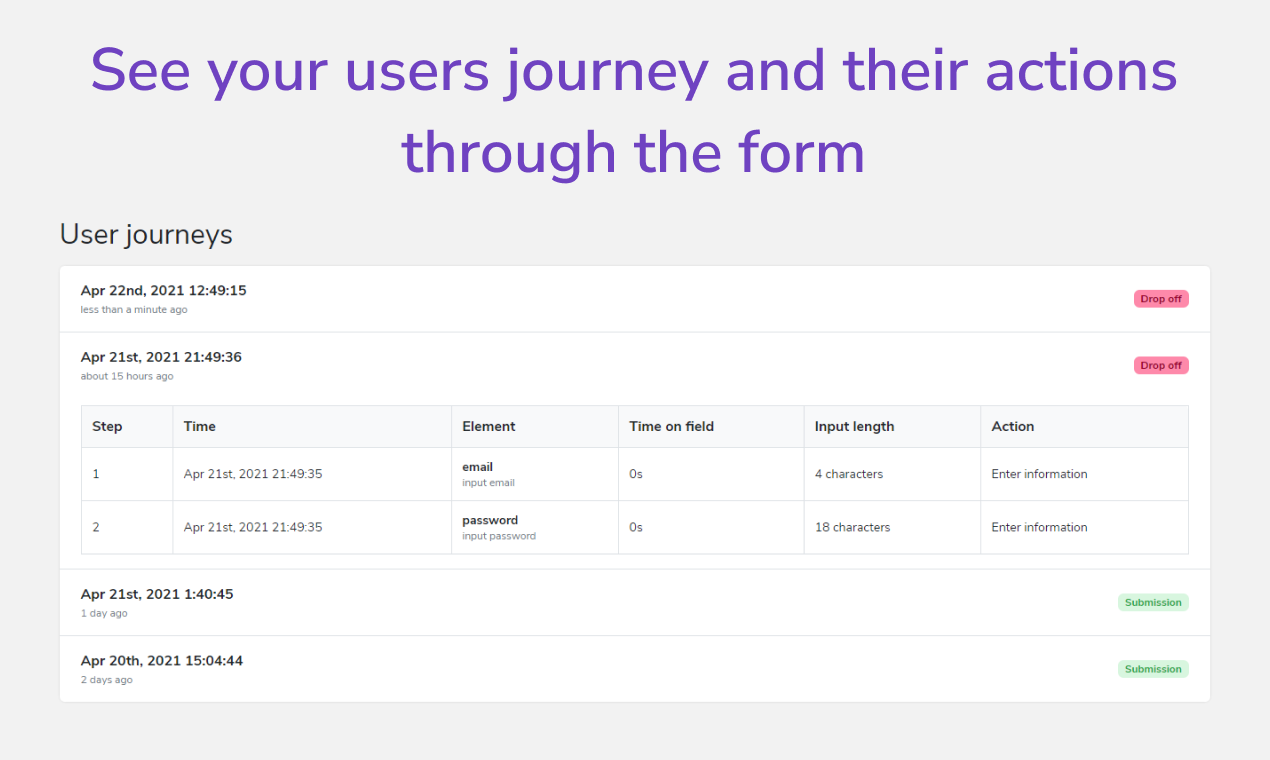
Task: Click the Time column header
Action: point(199,426)
